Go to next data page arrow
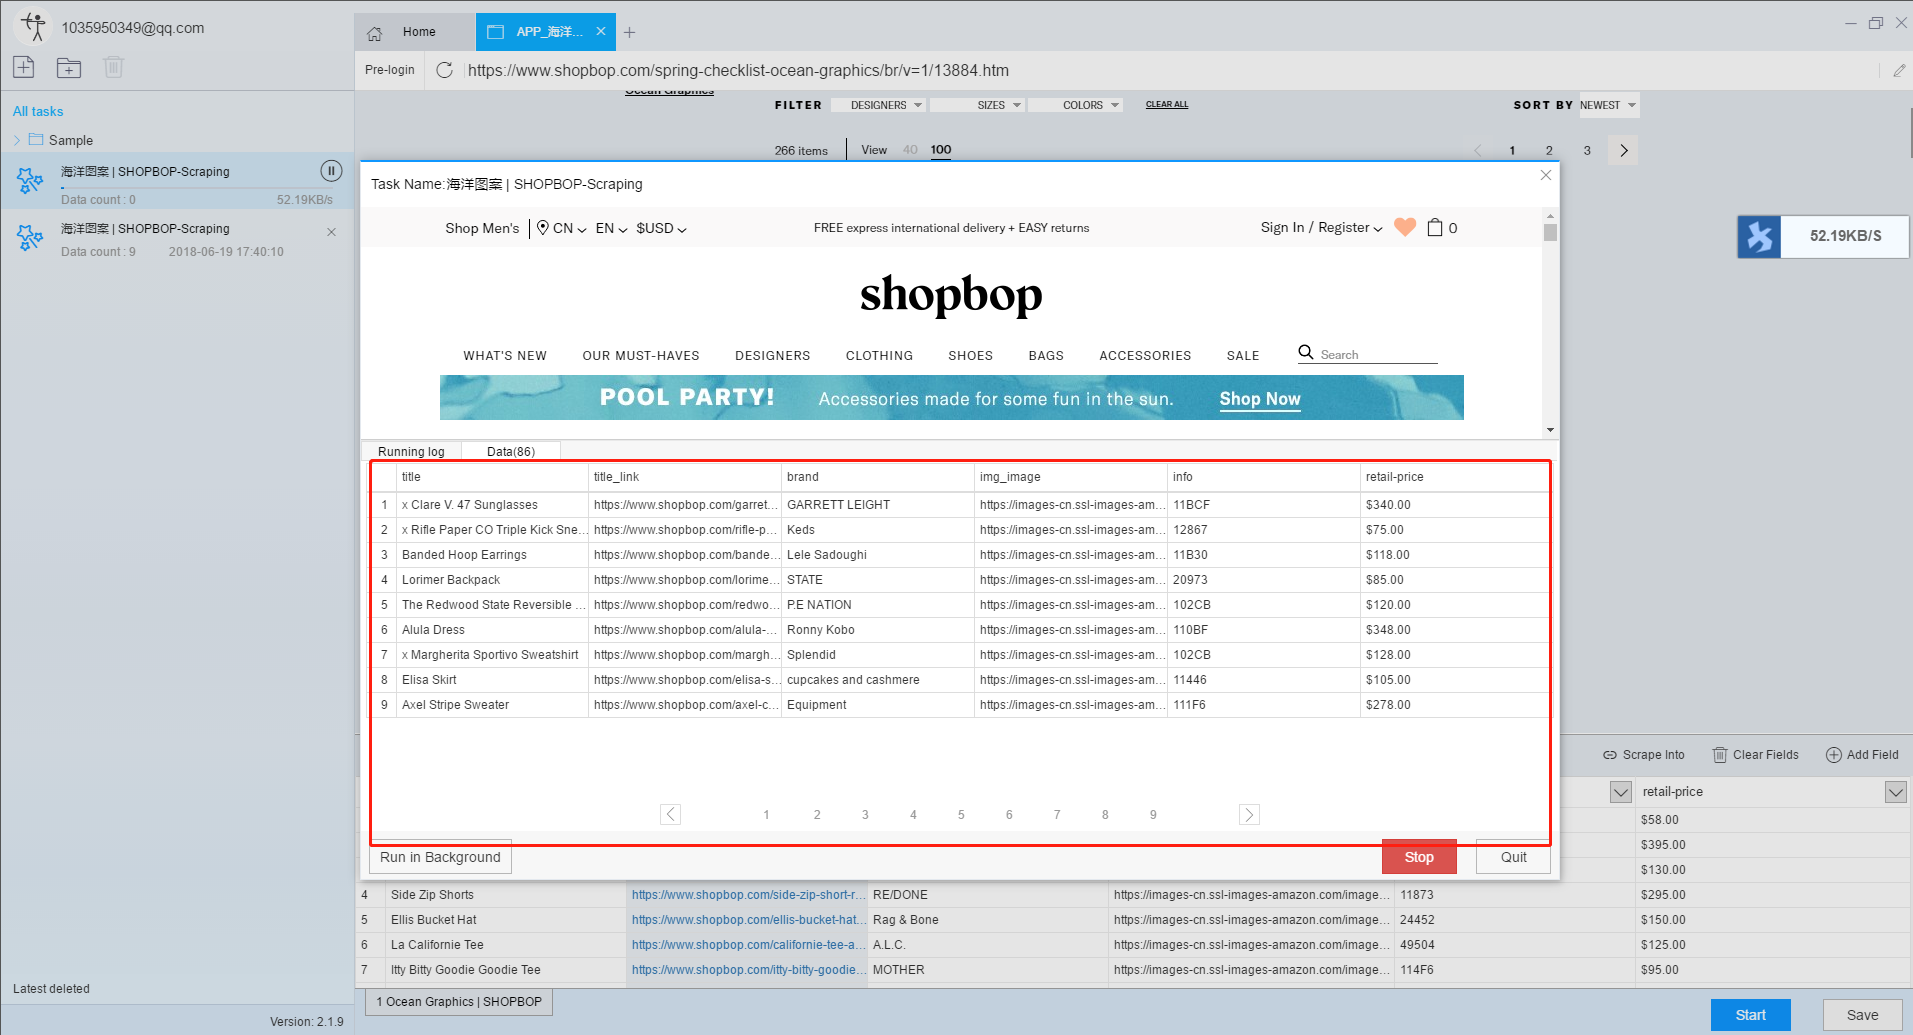 [1249, 814]
